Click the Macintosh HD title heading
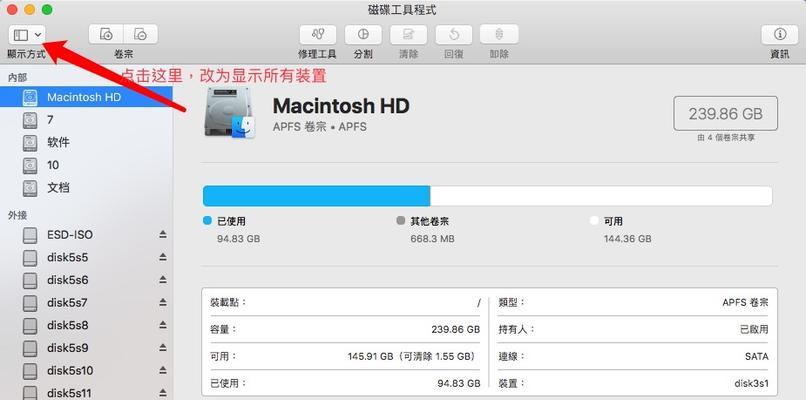 (x=341, y=106)
